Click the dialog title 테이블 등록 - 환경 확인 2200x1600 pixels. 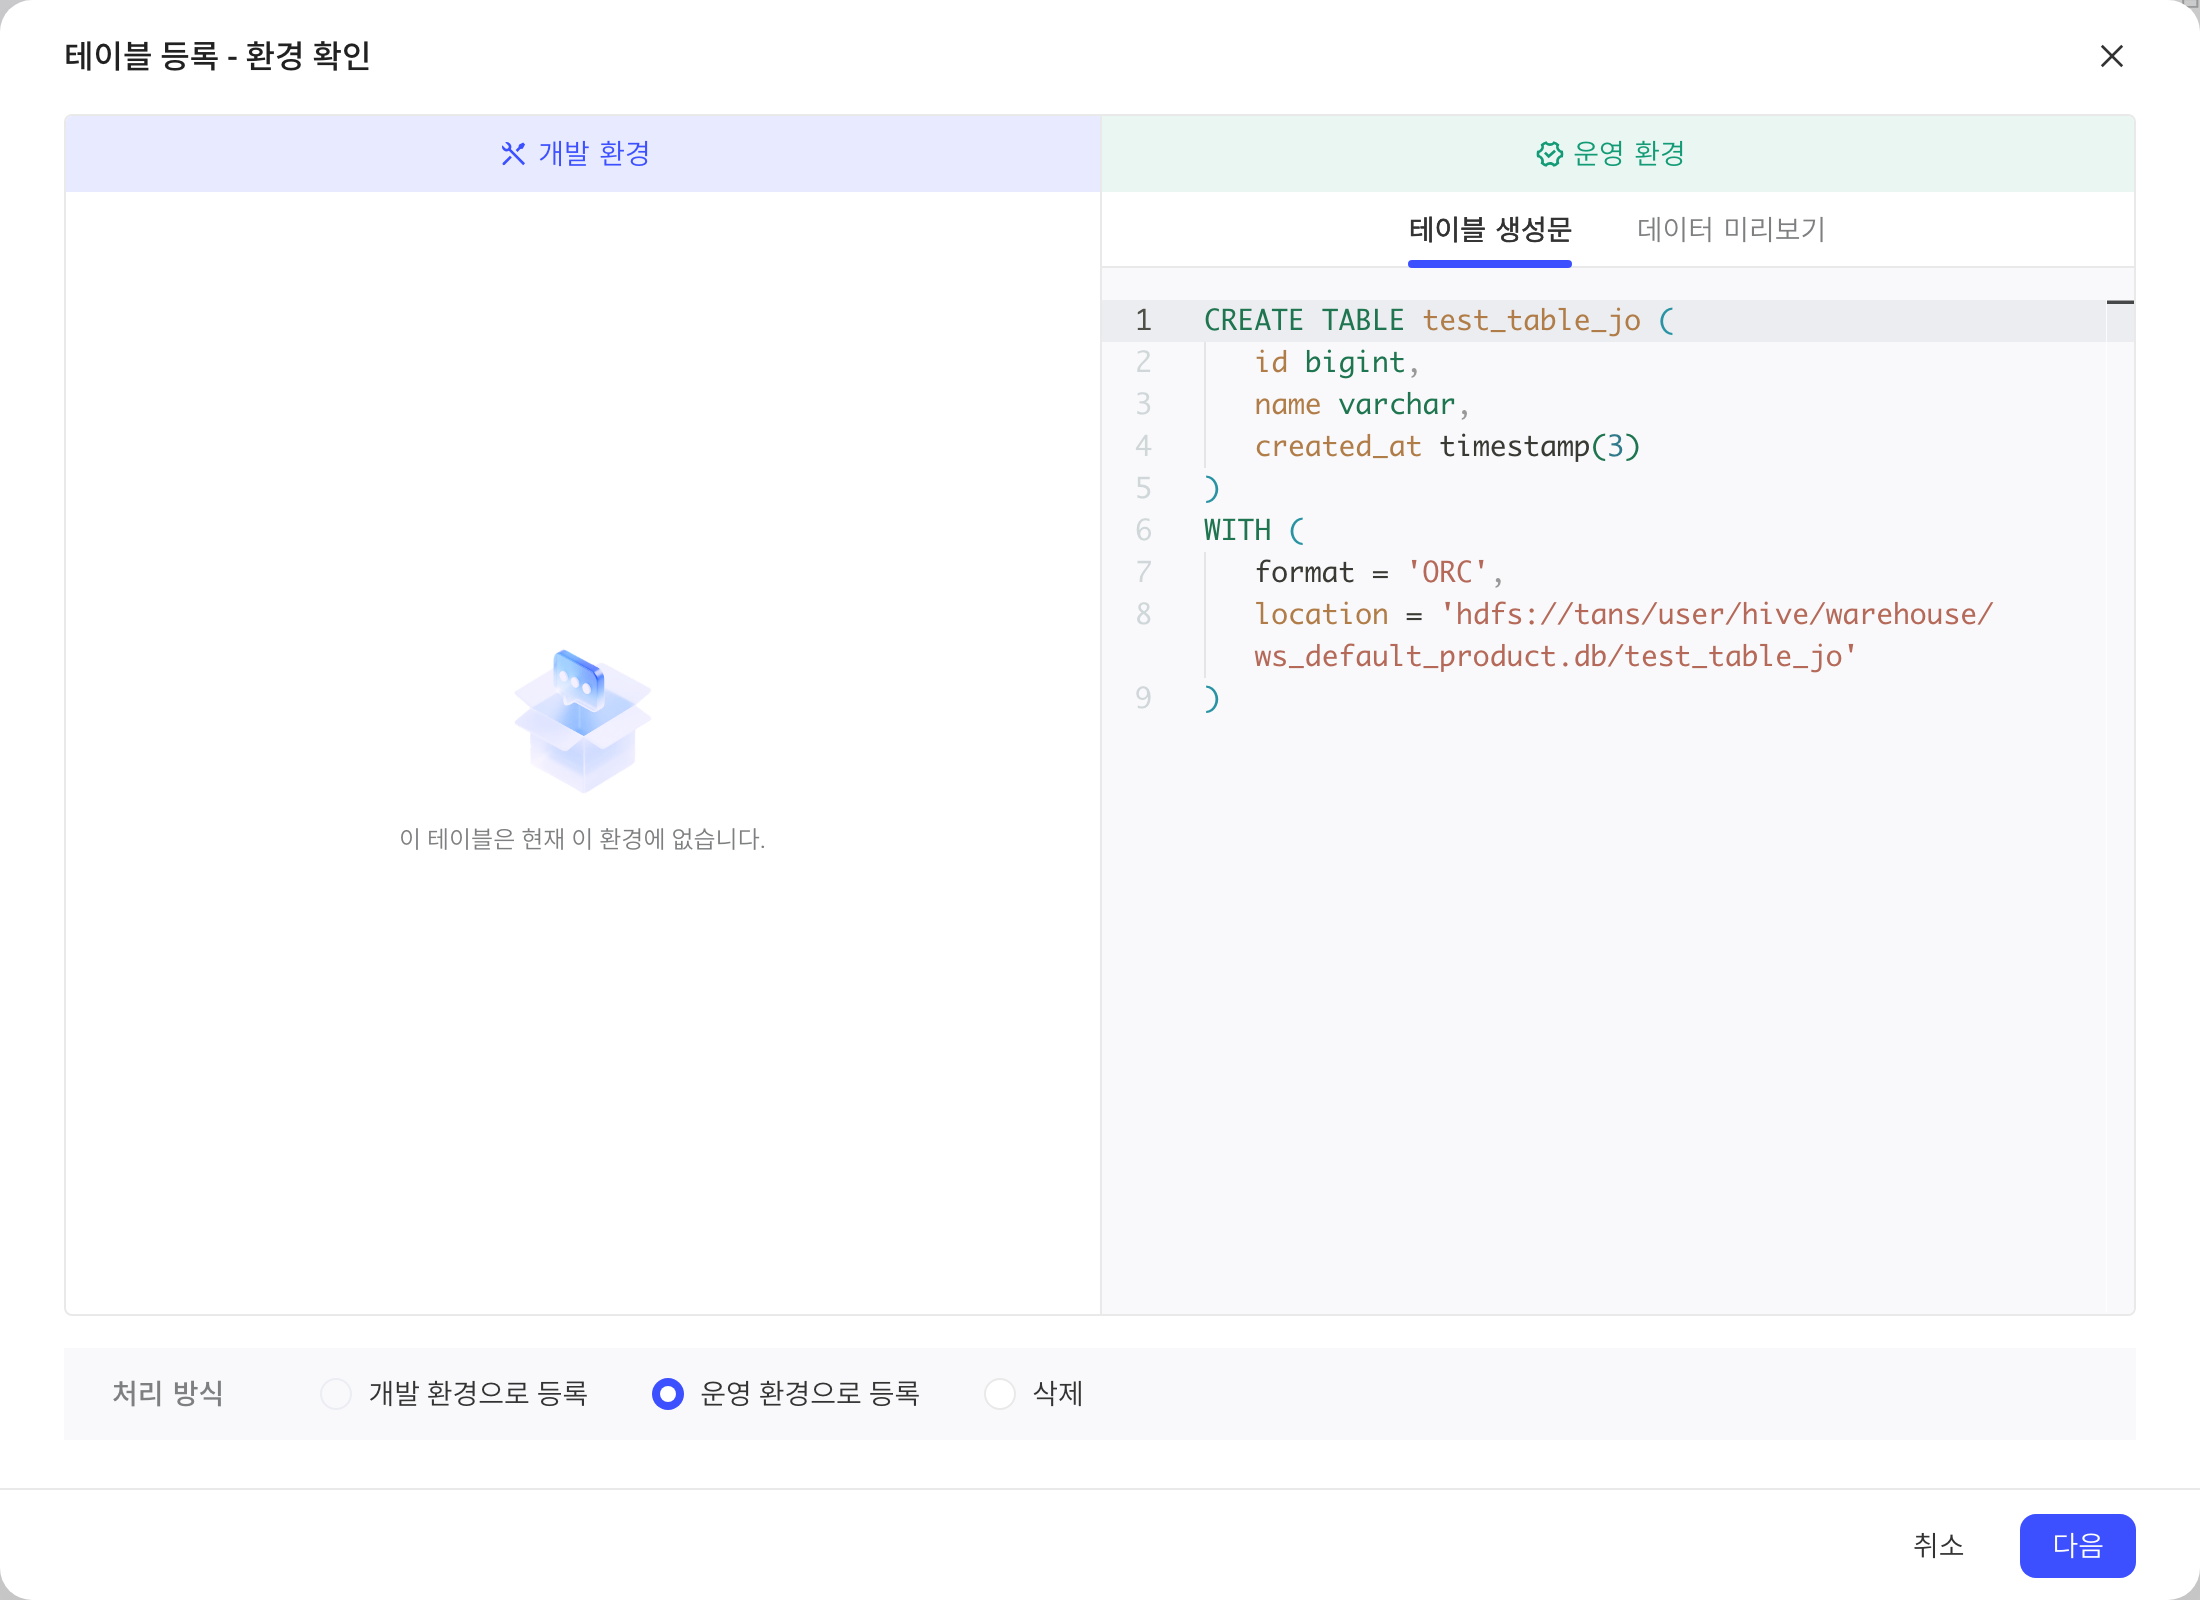[218, 56]
